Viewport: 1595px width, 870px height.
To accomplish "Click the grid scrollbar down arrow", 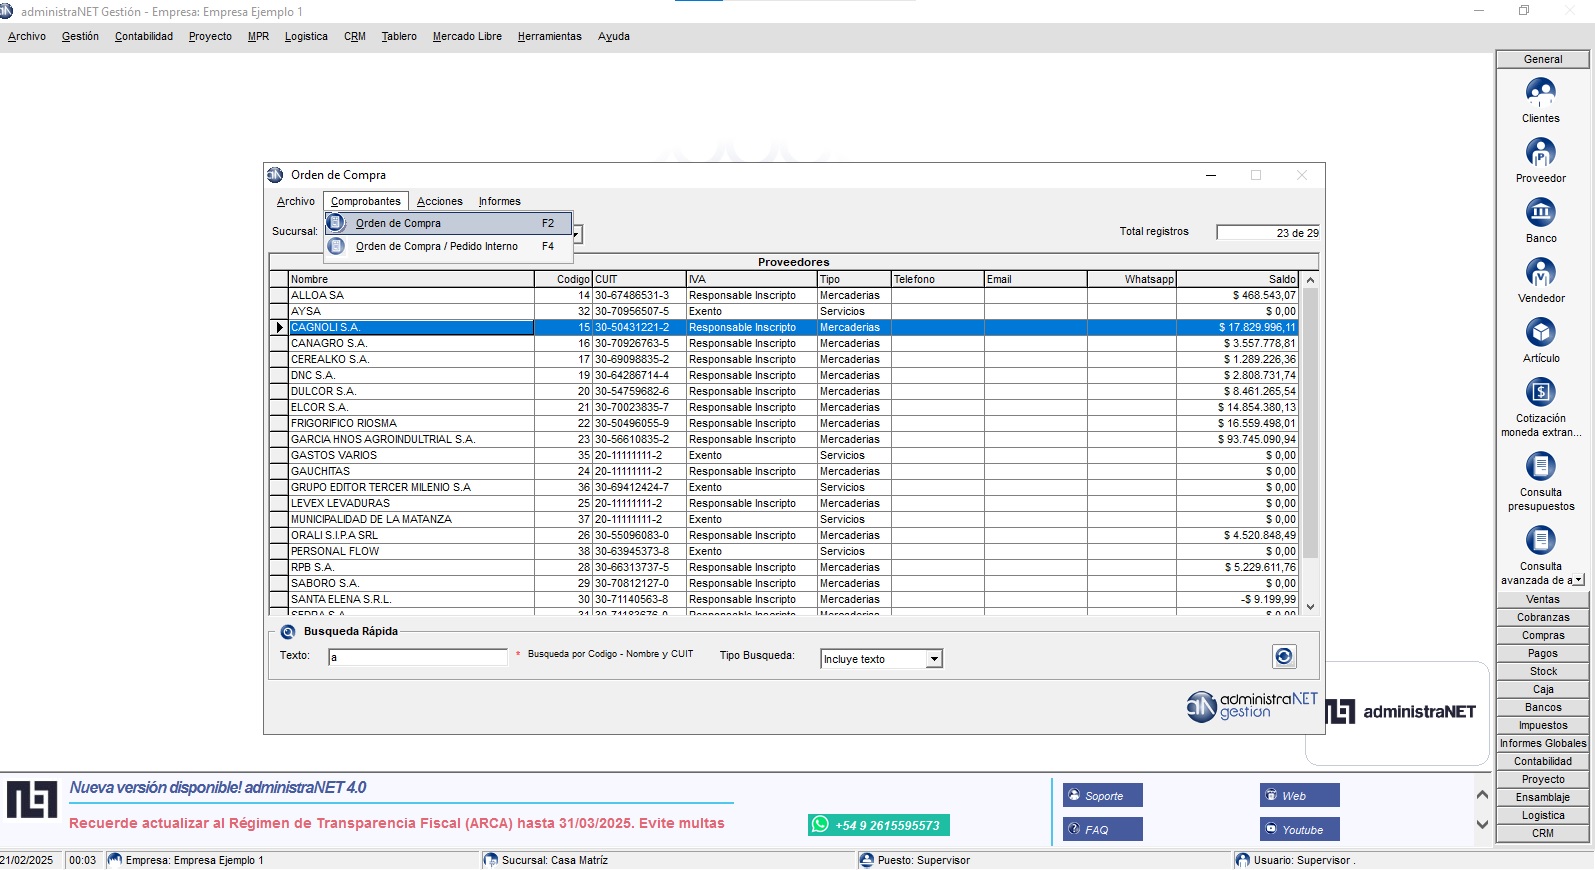I will (x=1310, y=606).
